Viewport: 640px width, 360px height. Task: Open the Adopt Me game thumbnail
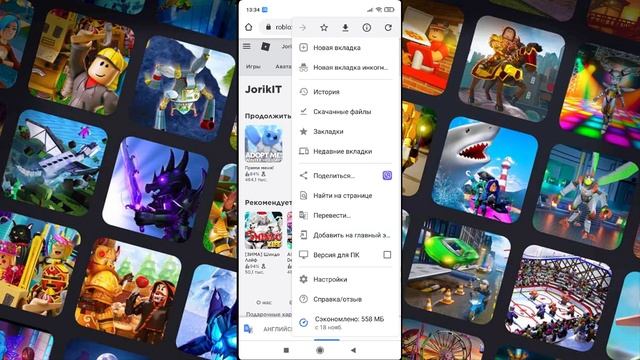point(264,144)
